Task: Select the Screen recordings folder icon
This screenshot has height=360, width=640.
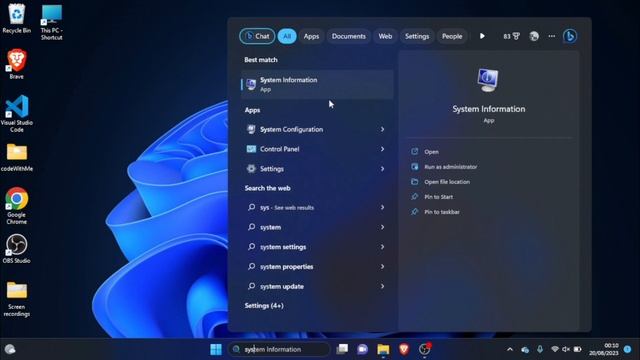Action: pyautogui.click(x=17, y=299)
